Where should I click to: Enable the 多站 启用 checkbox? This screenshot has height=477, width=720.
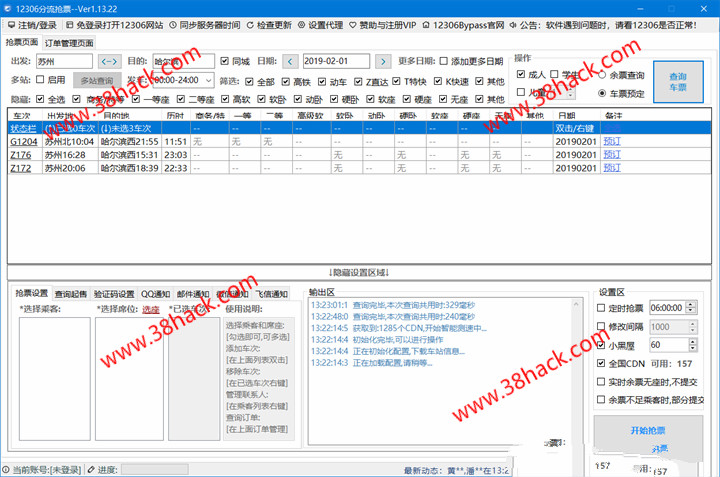40,79
